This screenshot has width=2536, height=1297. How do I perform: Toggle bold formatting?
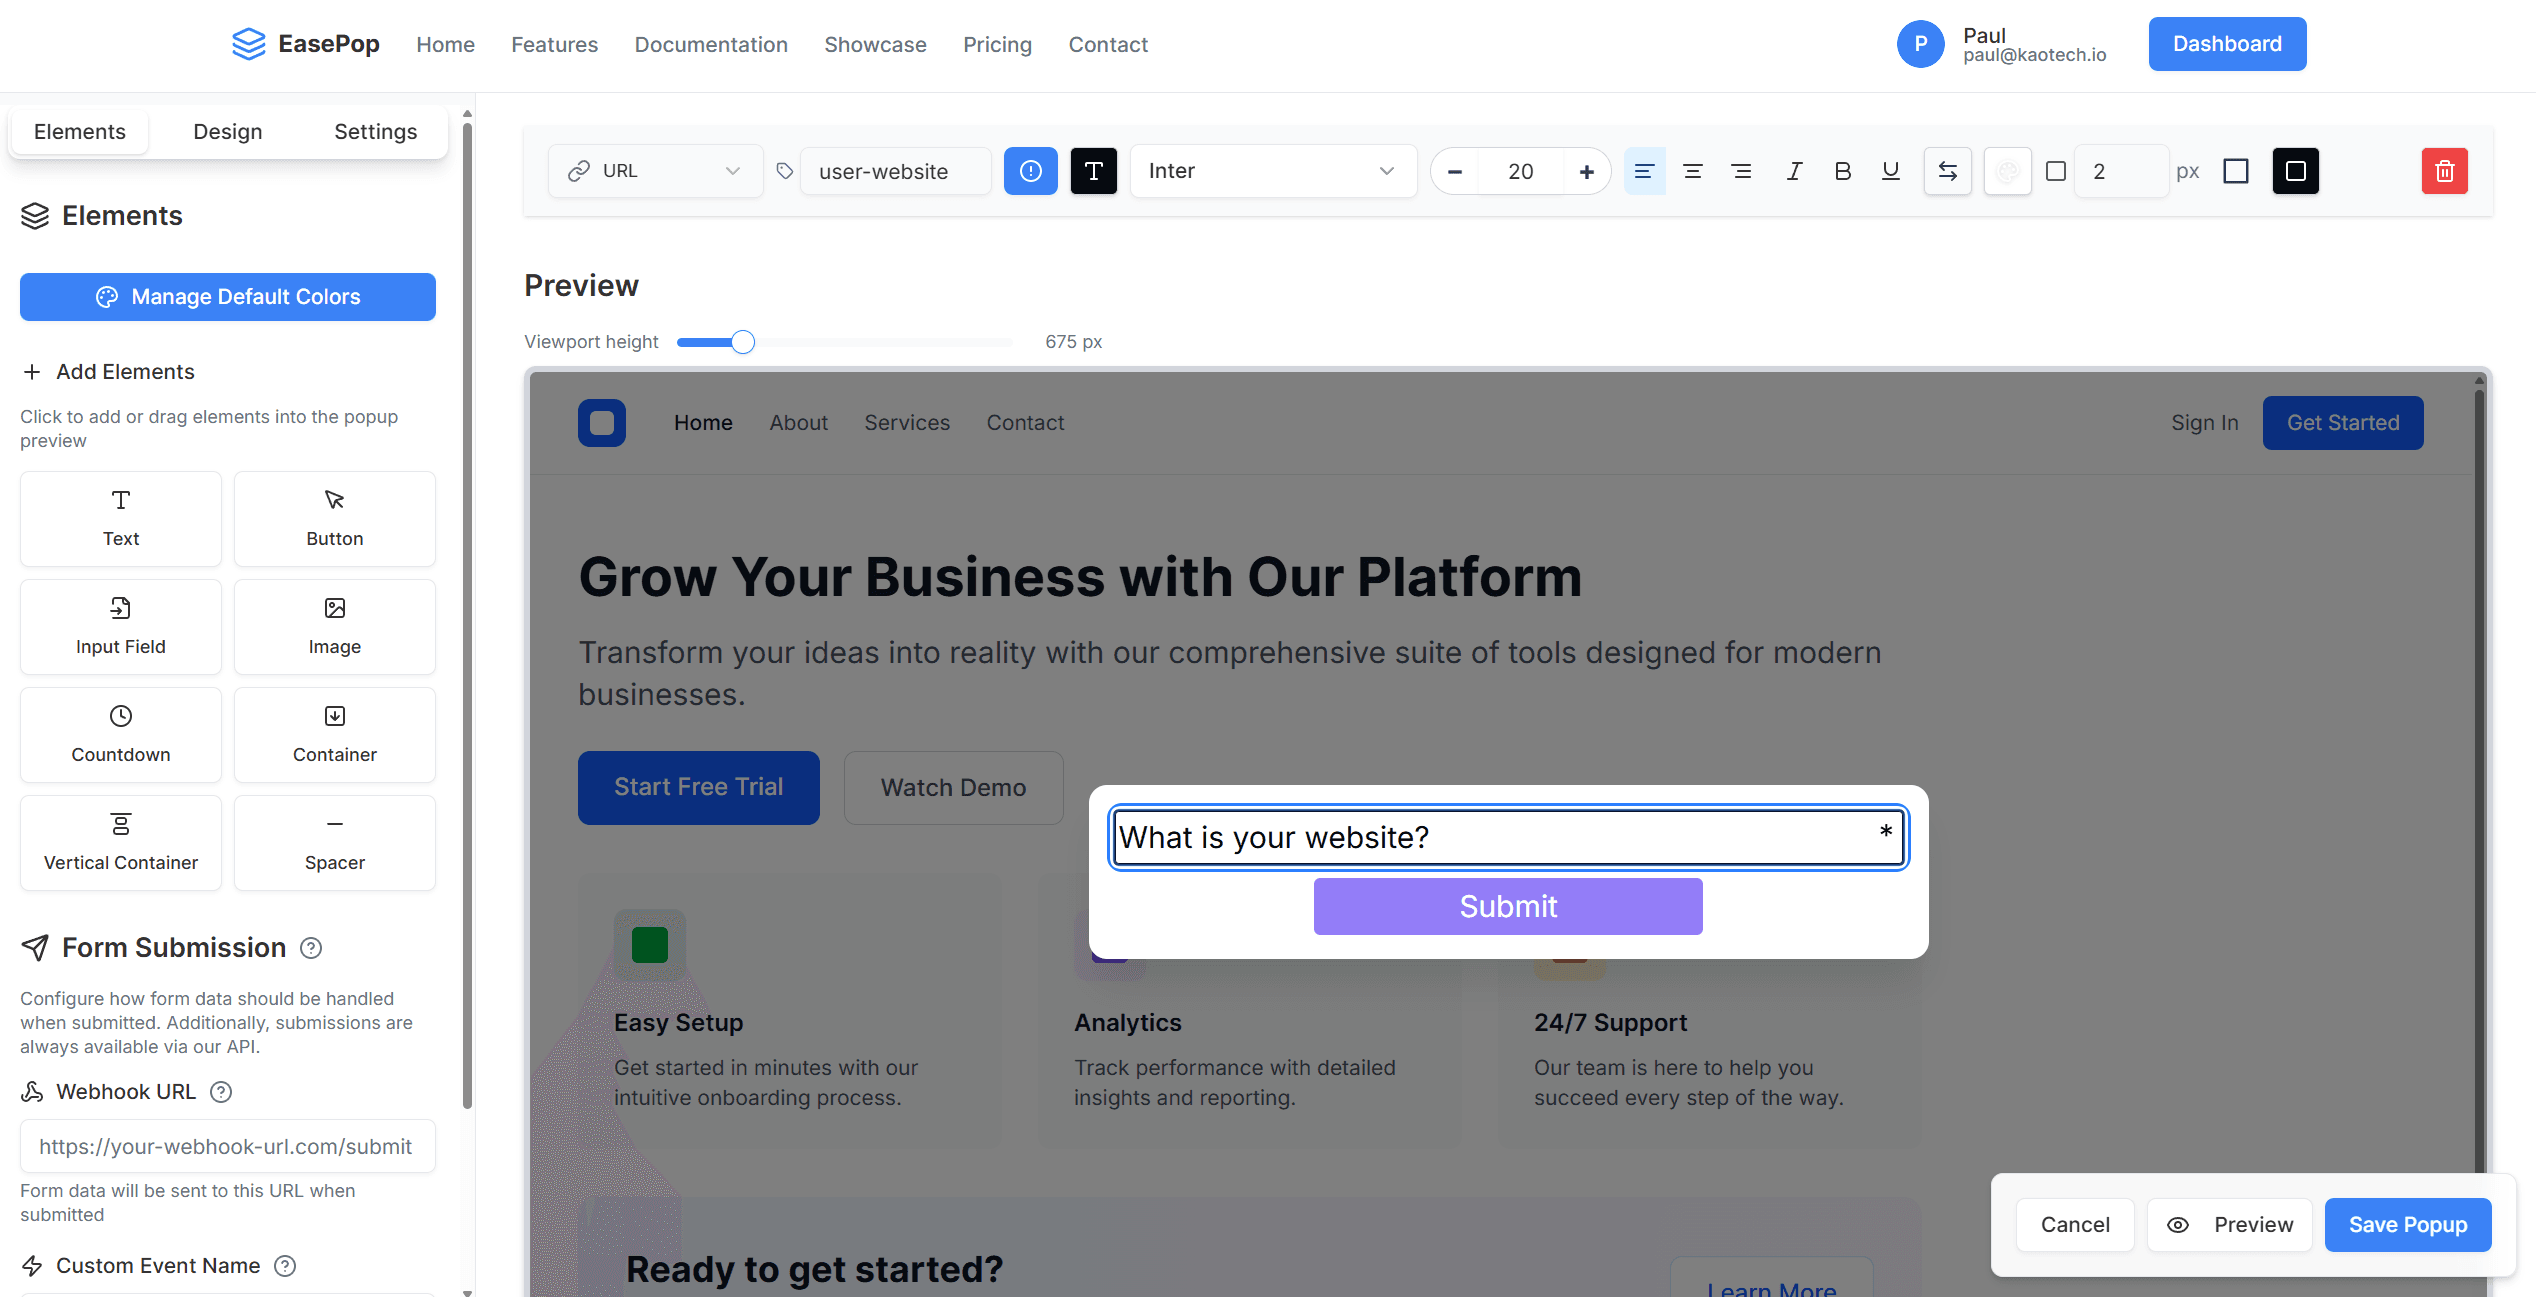(x=1842, y=171)
